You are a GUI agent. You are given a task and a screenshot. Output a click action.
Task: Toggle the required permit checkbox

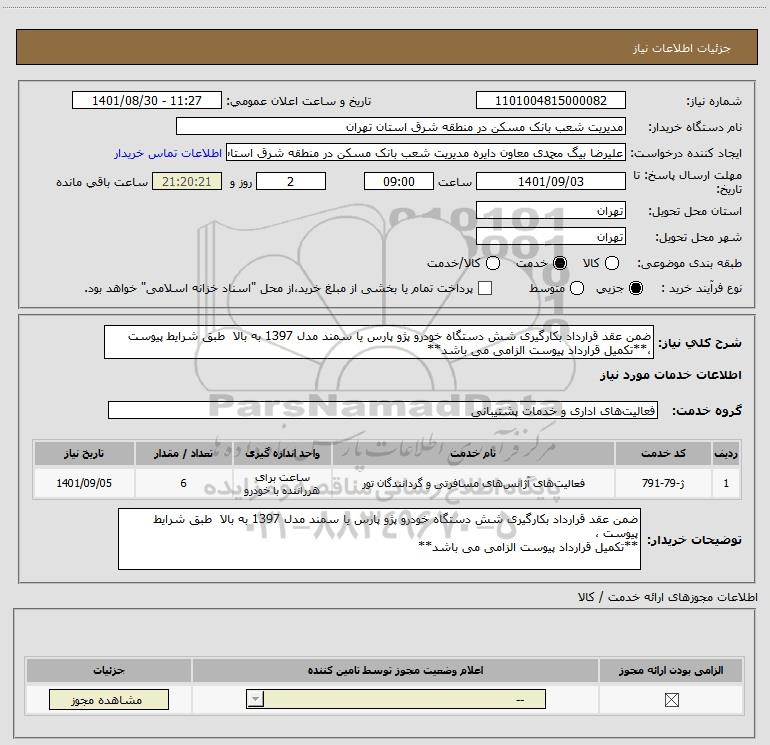point(671,700)
